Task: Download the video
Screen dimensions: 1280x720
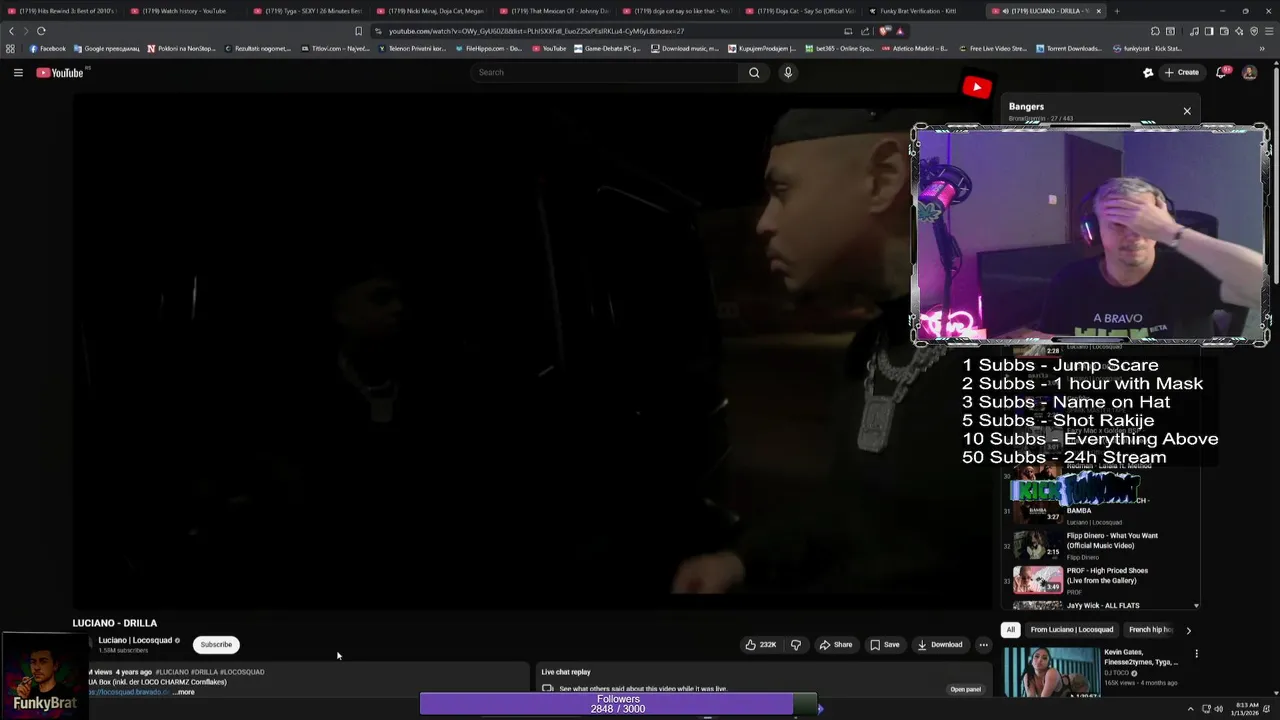Action: [x=940, y=645]
